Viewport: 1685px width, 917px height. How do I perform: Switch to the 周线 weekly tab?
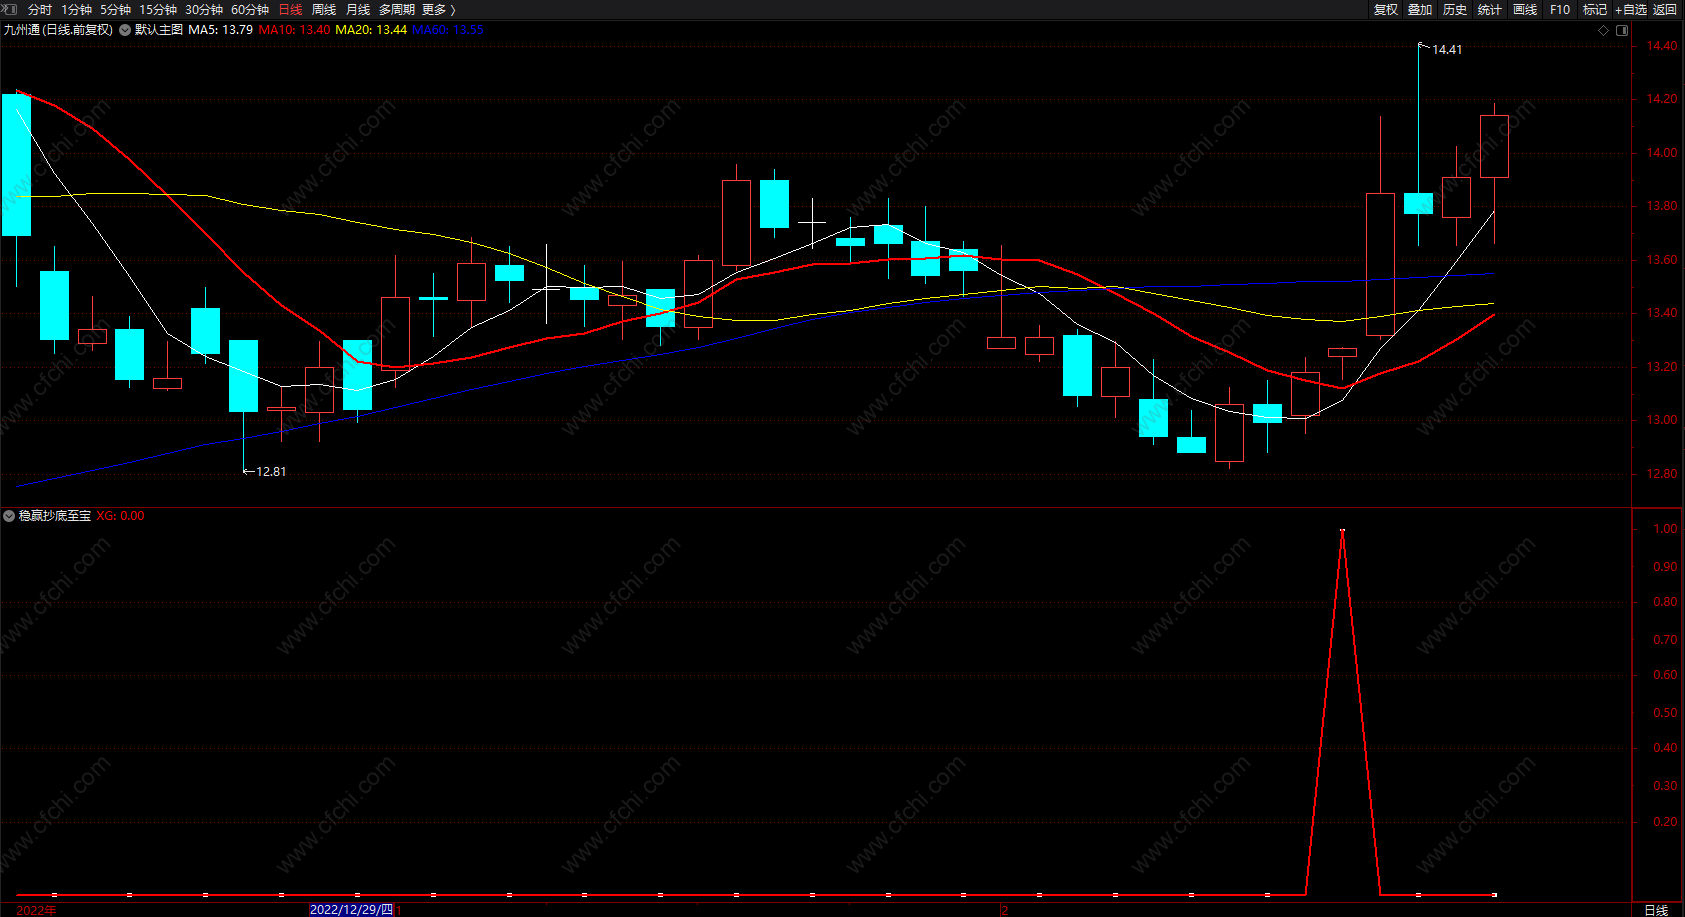[324, 9]
